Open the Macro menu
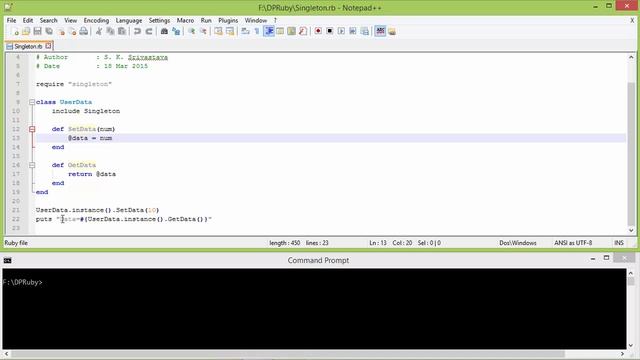Viewport: 640px width, 360px height. click(185, 20)
